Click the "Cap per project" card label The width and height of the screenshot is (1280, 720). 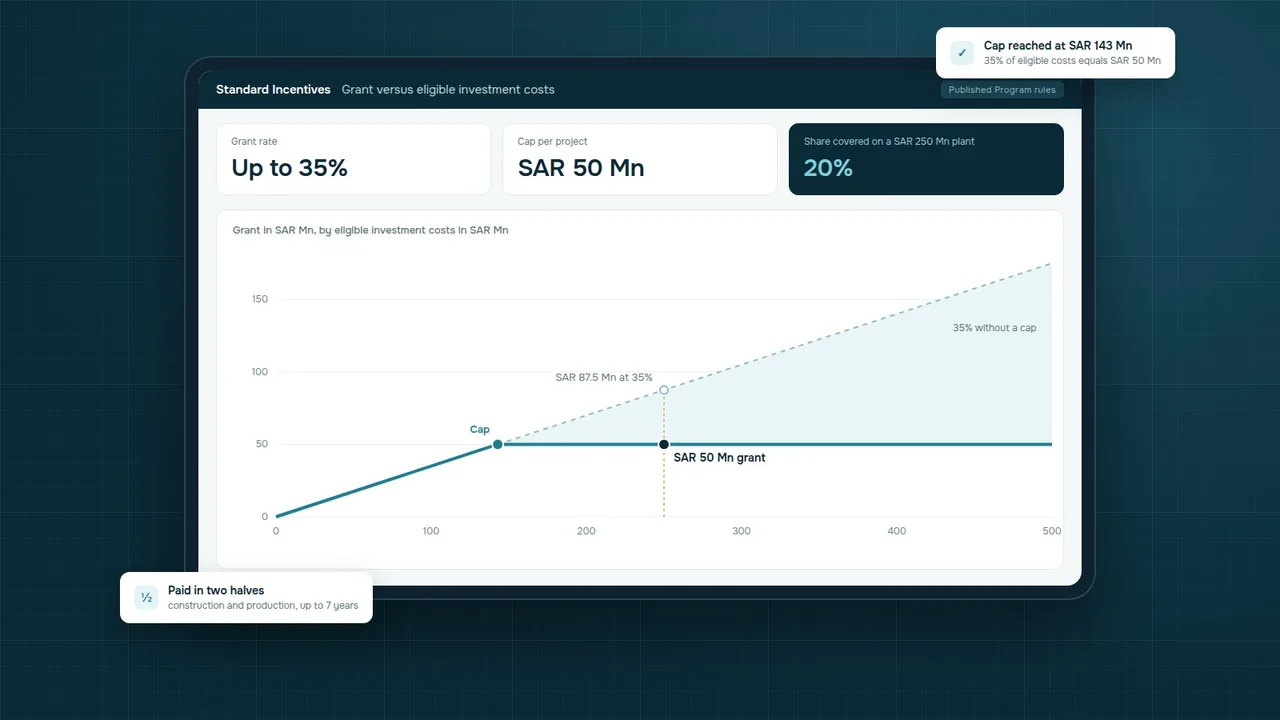553,142
